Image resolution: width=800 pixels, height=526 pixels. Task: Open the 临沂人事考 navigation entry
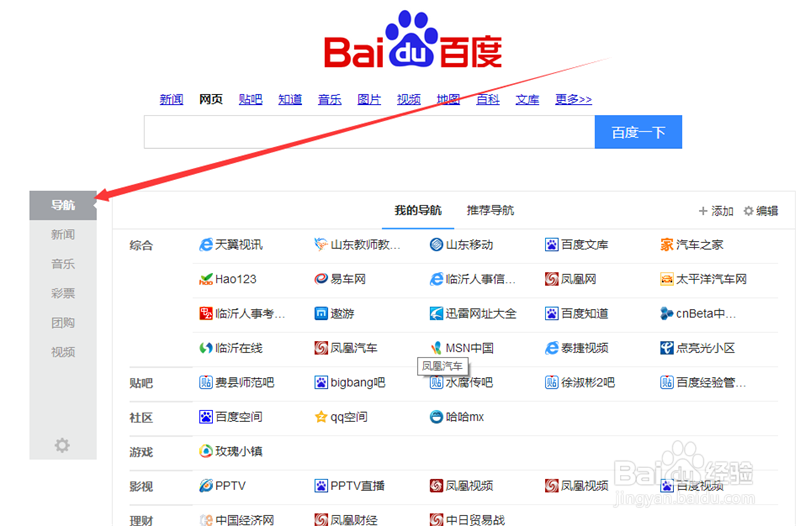242,313
